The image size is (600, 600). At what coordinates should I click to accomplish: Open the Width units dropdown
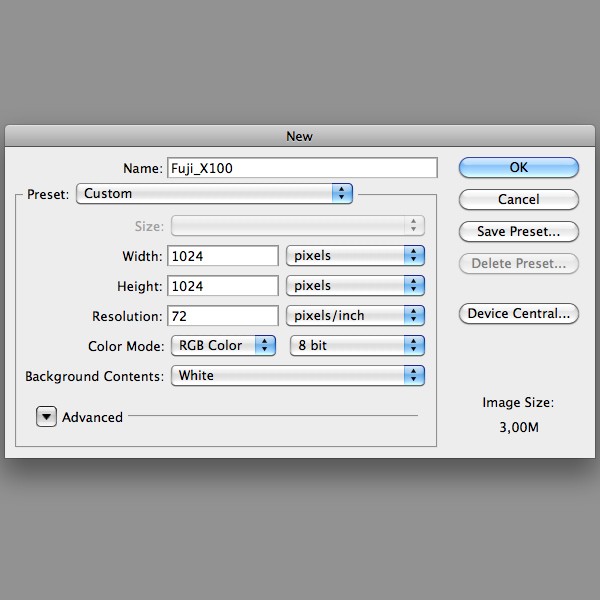coord(355,256)
